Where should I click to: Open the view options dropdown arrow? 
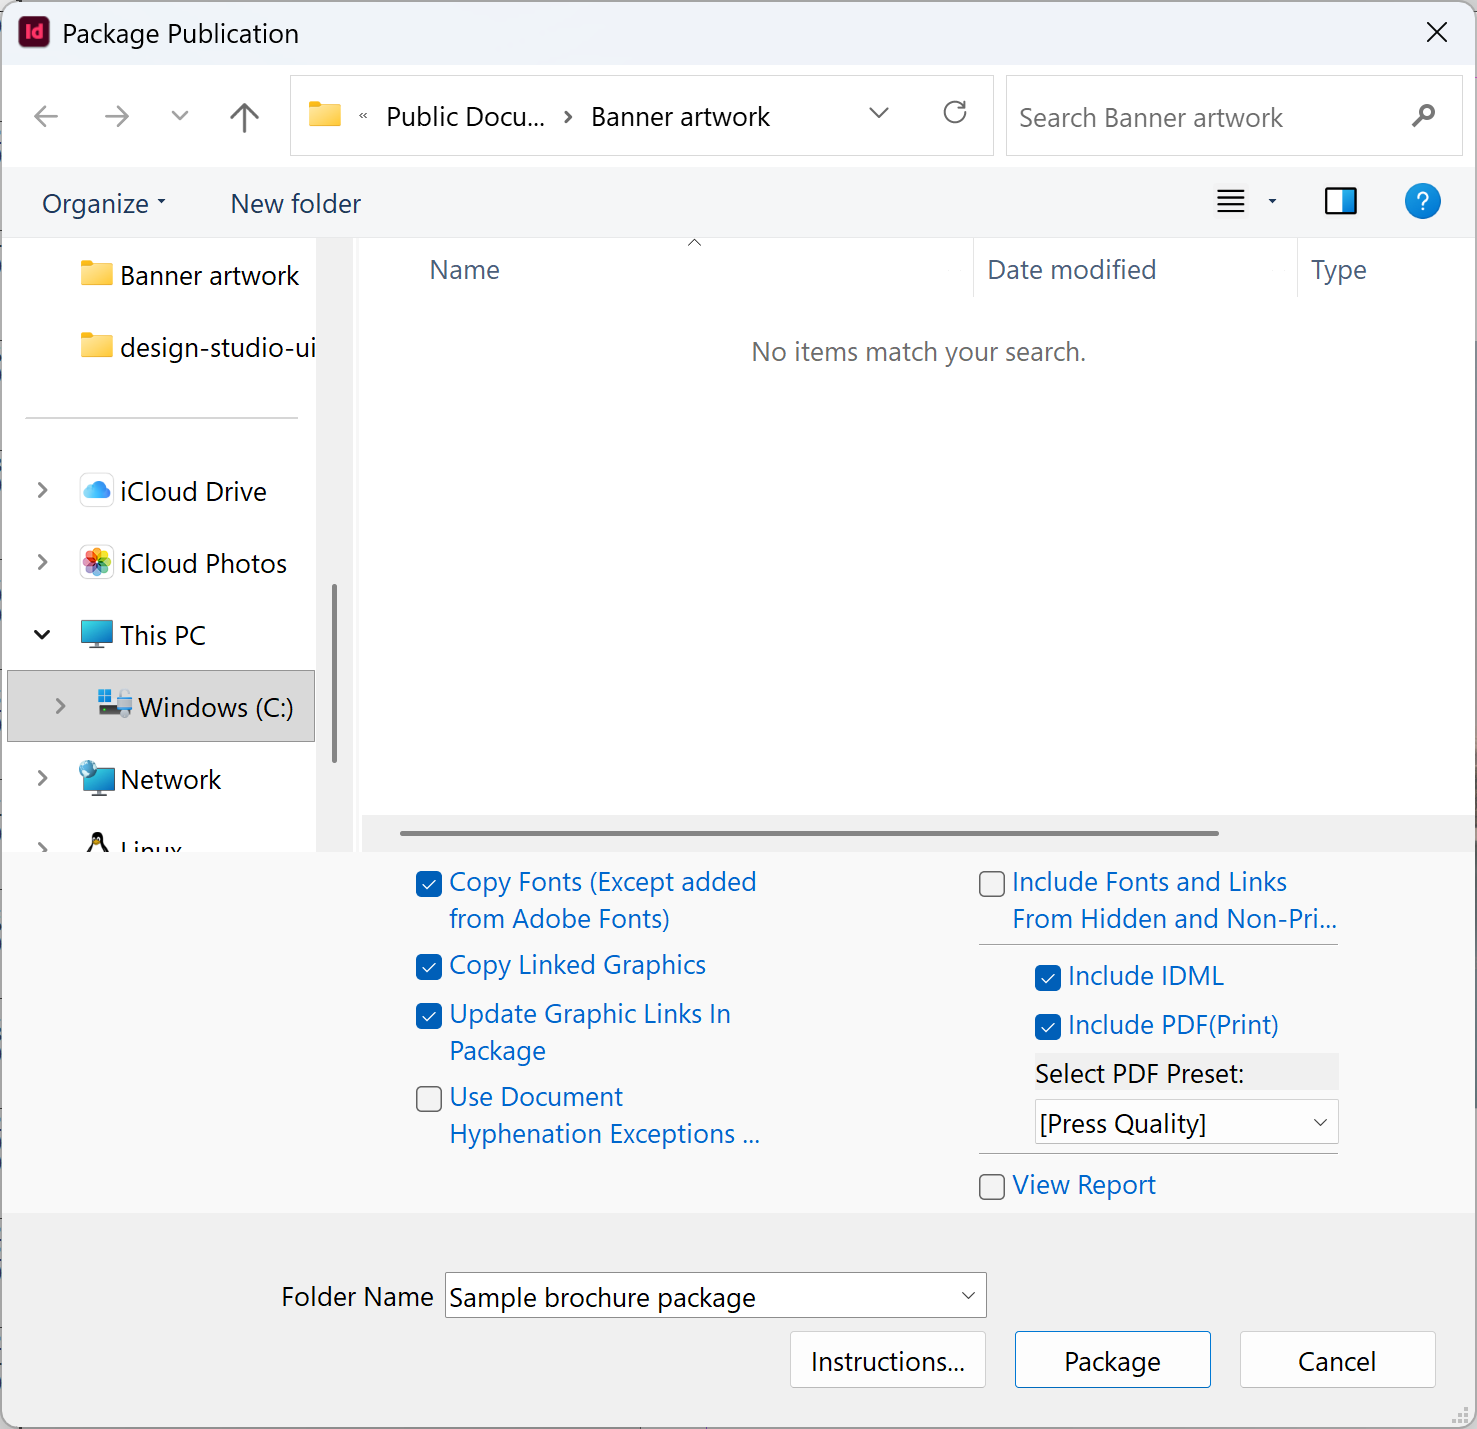(x=1272, y=202)
